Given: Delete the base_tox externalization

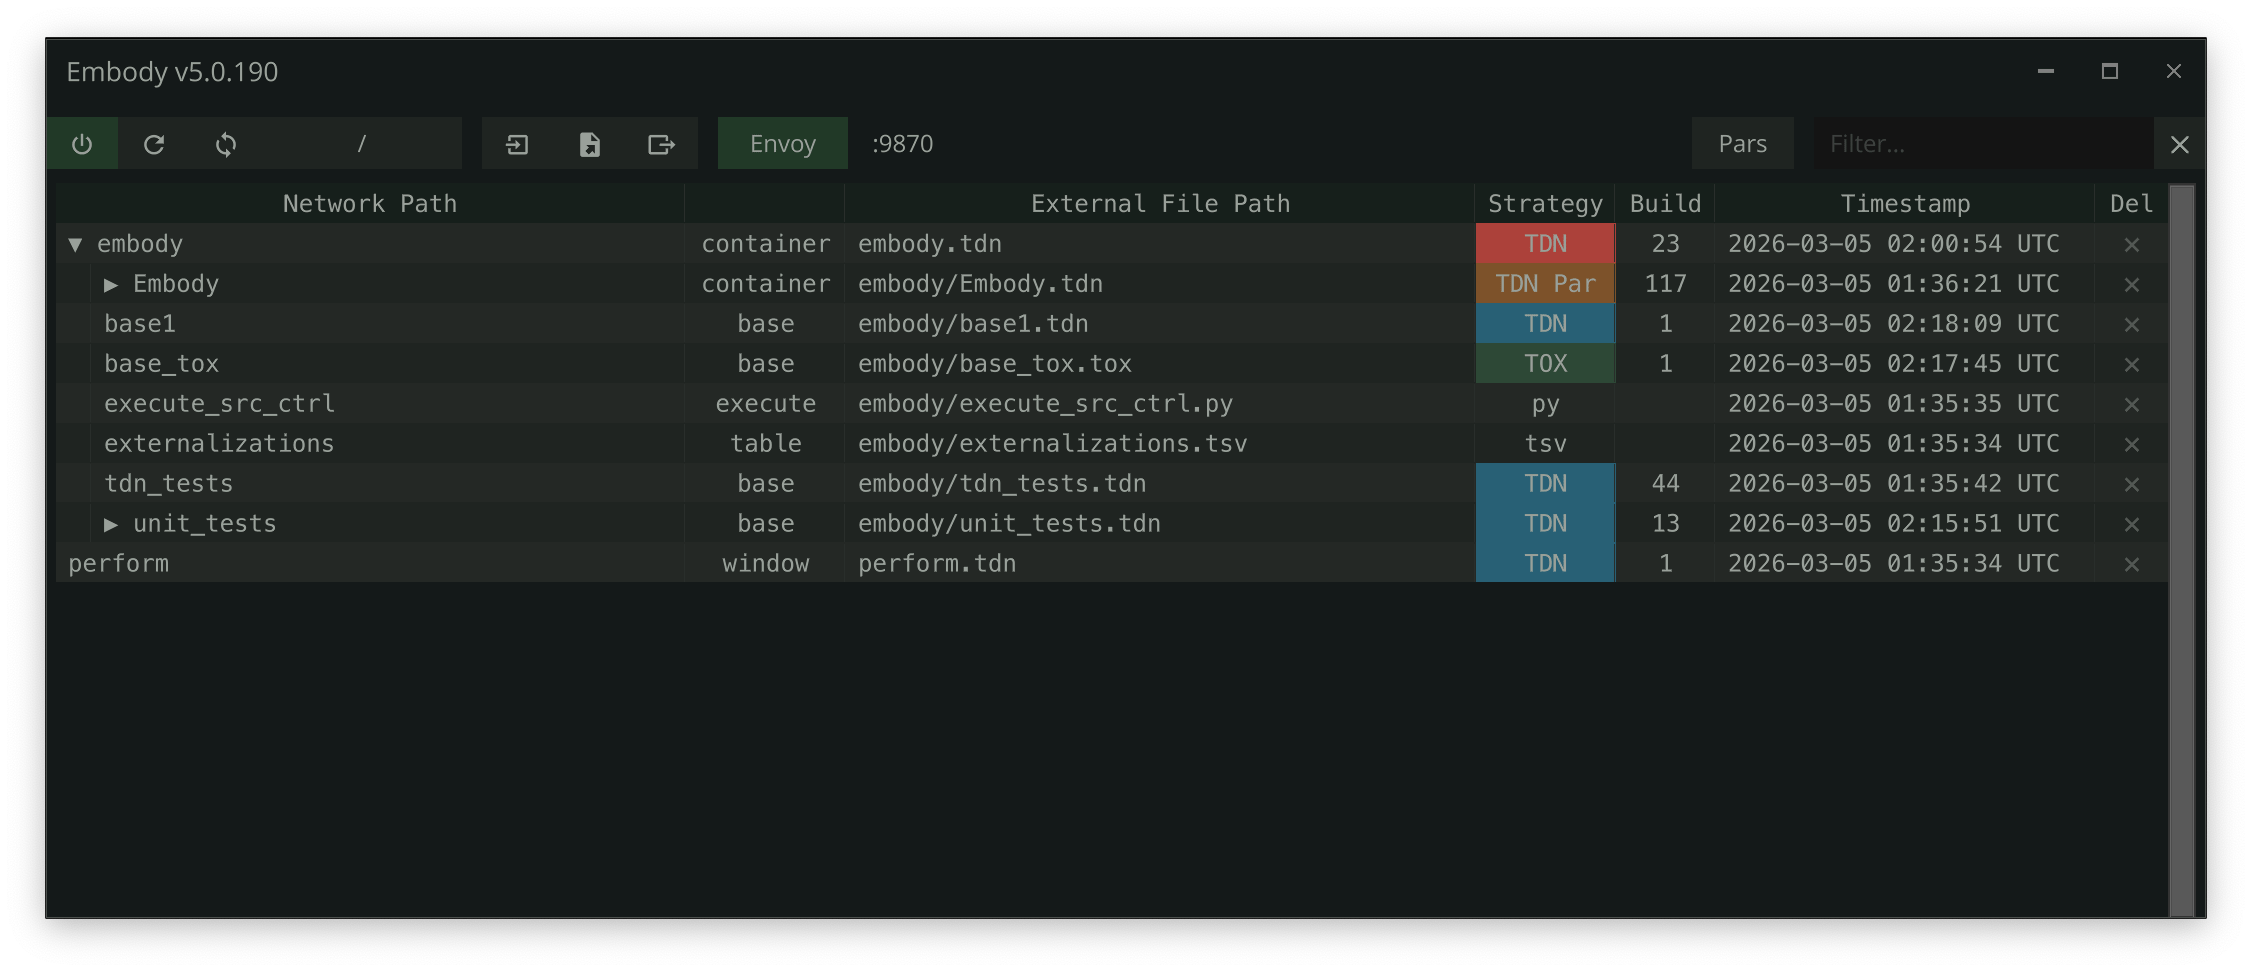Looking at the screenshot, I should (x=2132, y=365).
